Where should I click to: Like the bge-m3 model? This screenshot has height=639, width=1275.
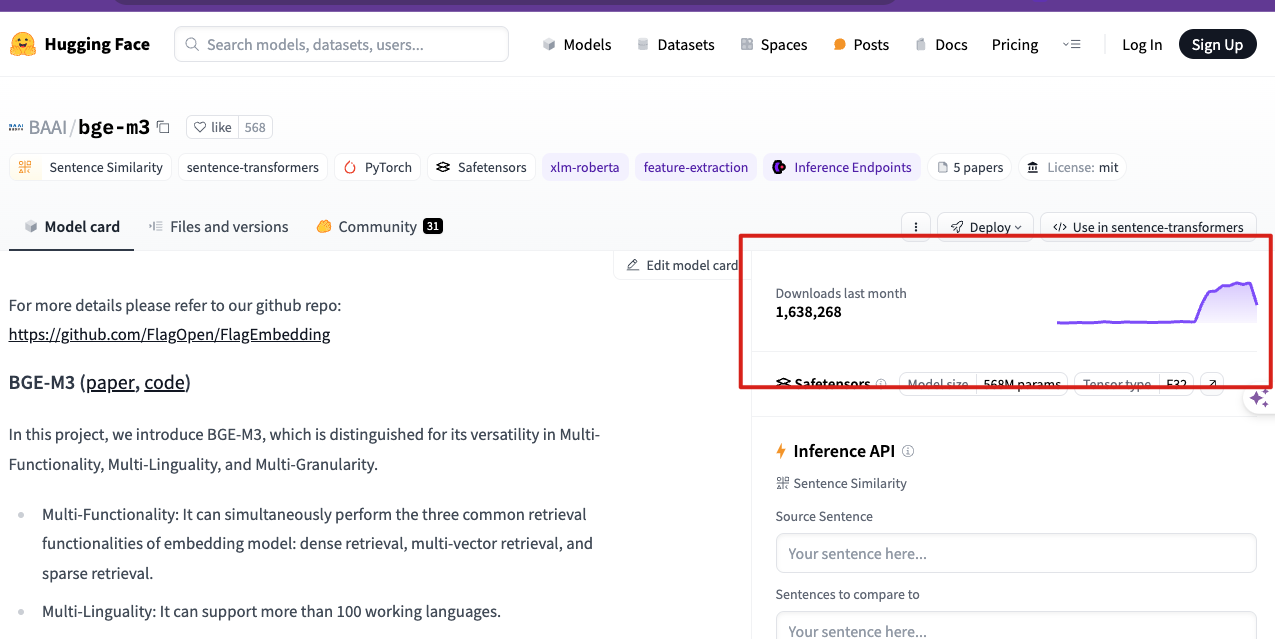click(213, 127)
